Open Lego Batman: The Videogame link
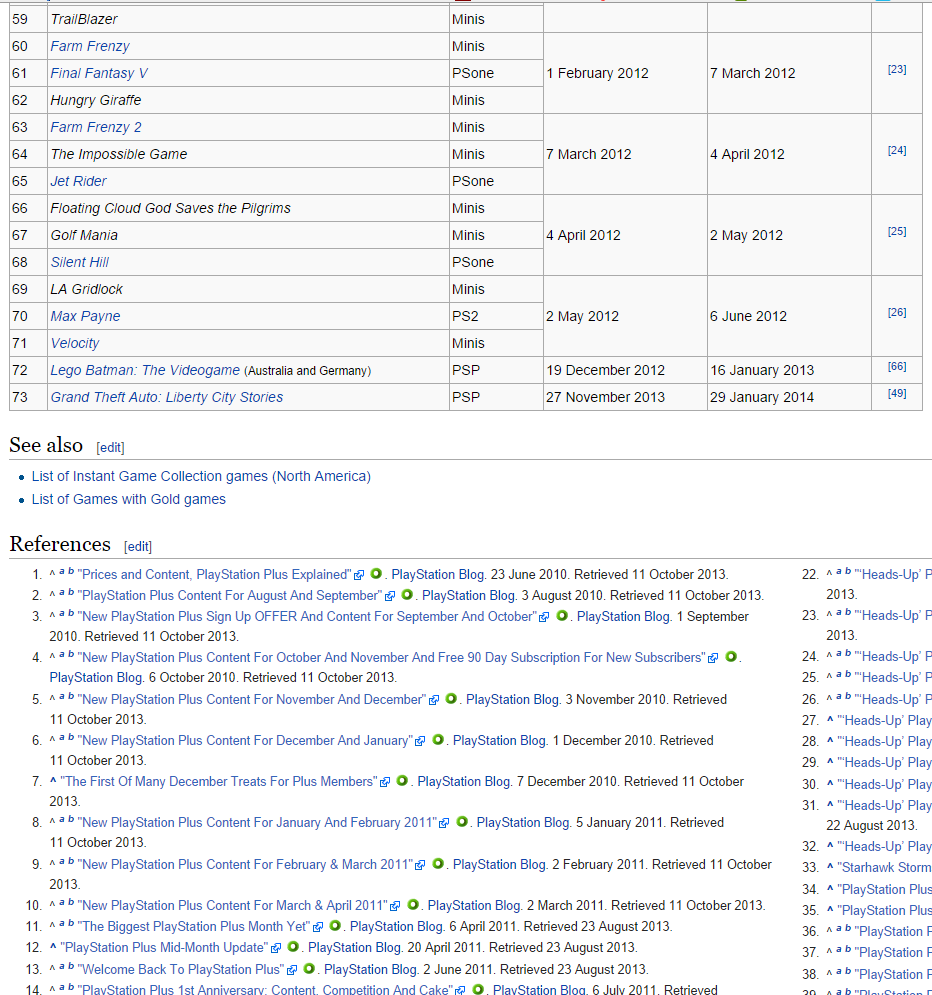The image size is (932, 995). coord(145,371)
